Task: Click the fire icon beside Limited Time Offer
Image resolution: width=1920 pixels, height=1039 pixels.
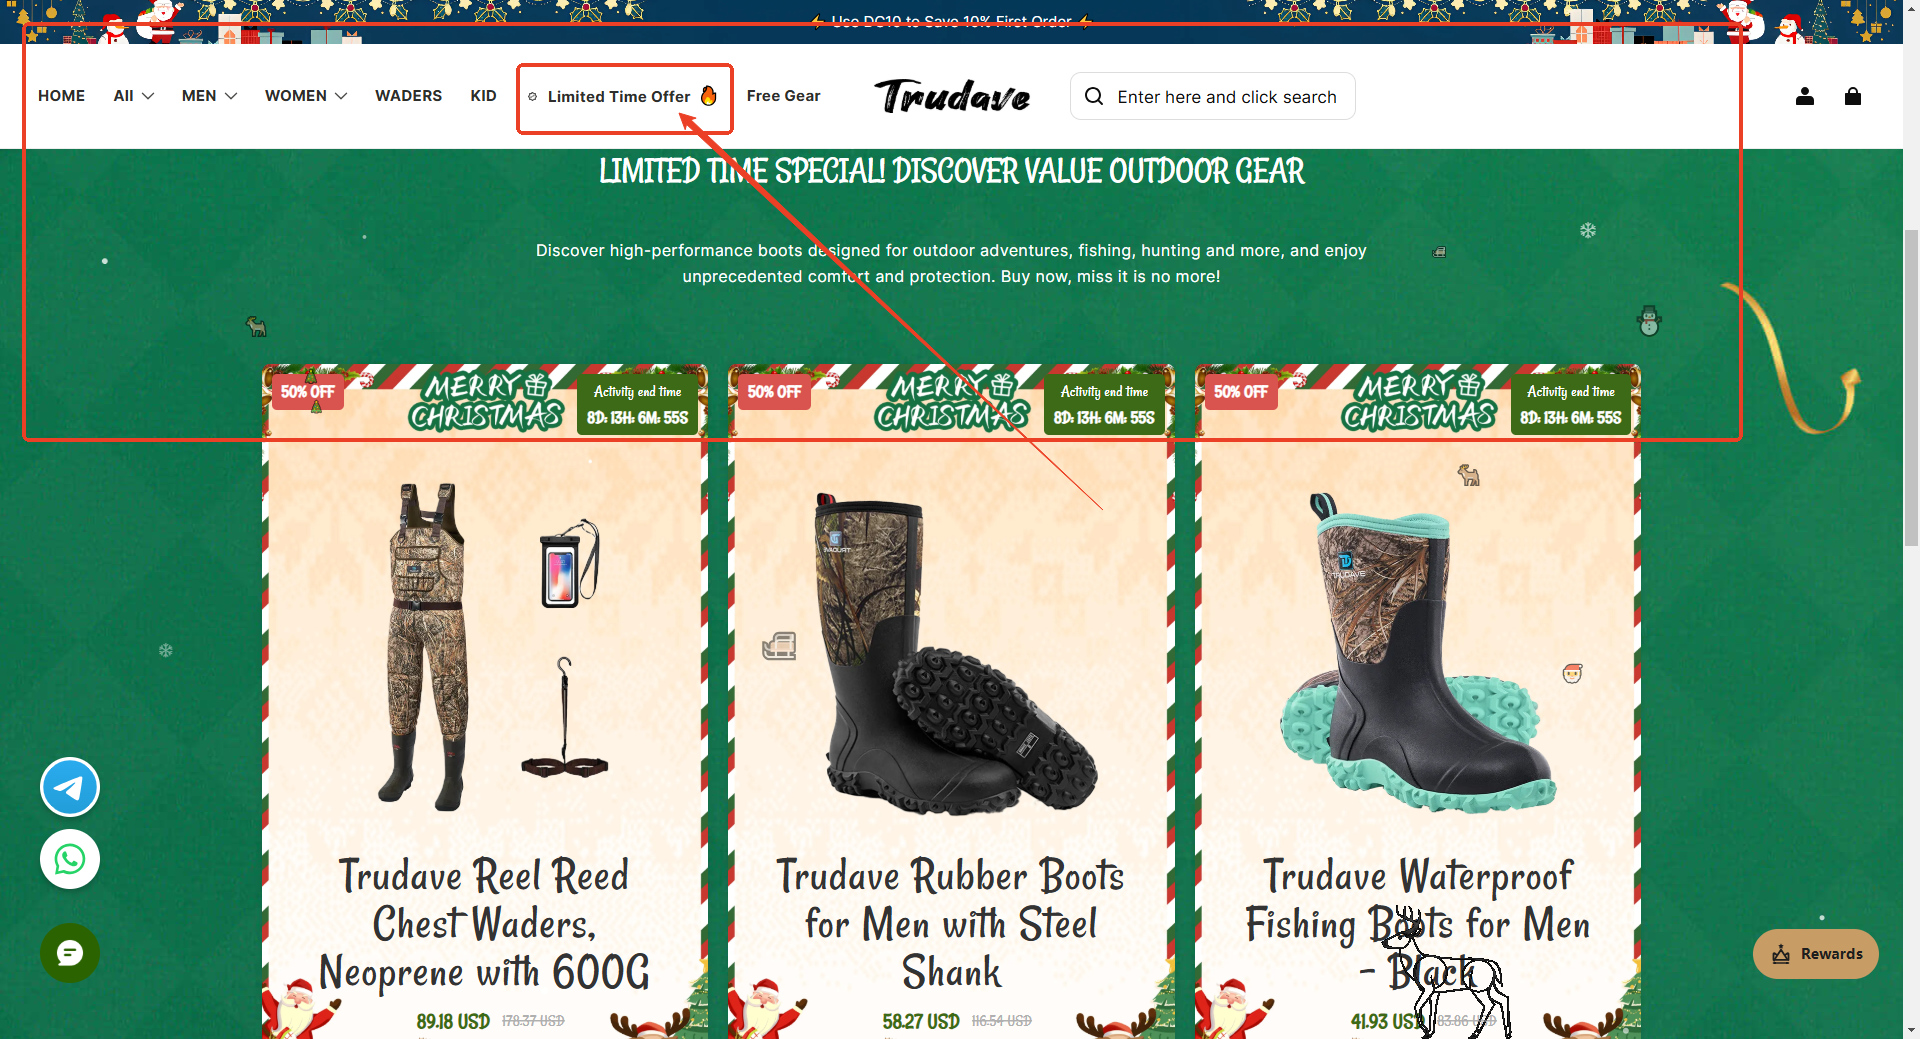Action: point(709,96)
